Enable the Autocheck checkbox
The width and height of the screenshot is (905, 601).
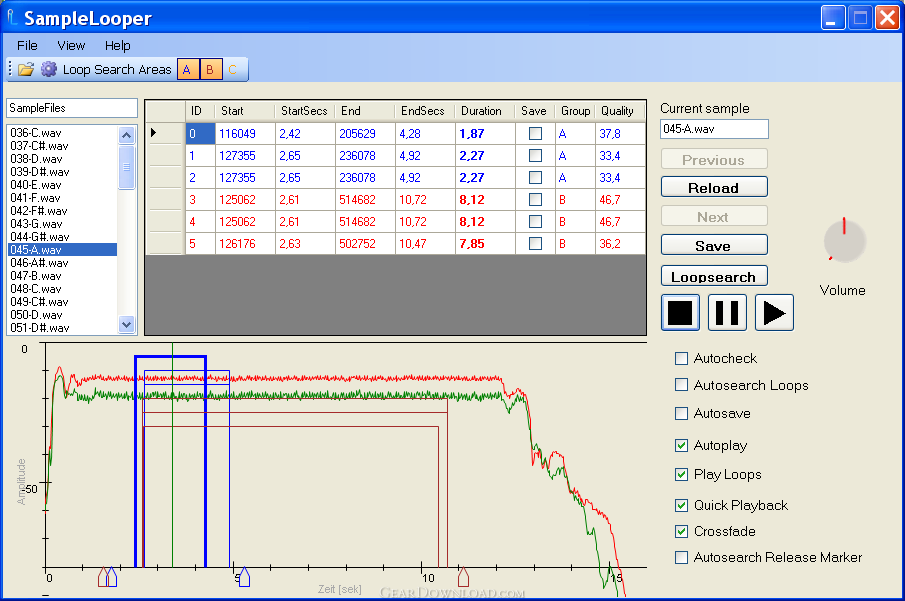[x=682, y=359]
